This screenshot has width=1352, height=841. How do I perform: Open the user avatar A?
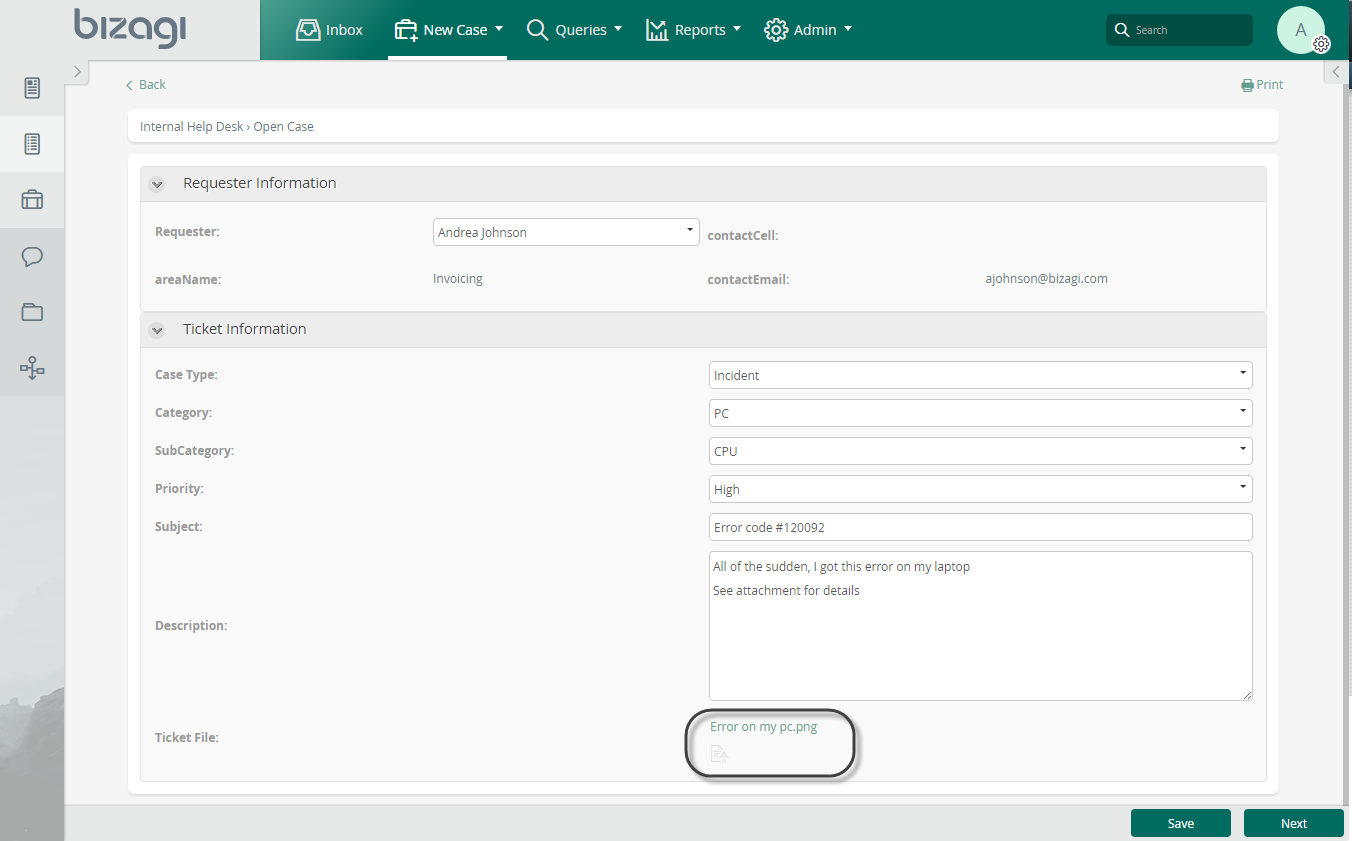[1300, 30]
